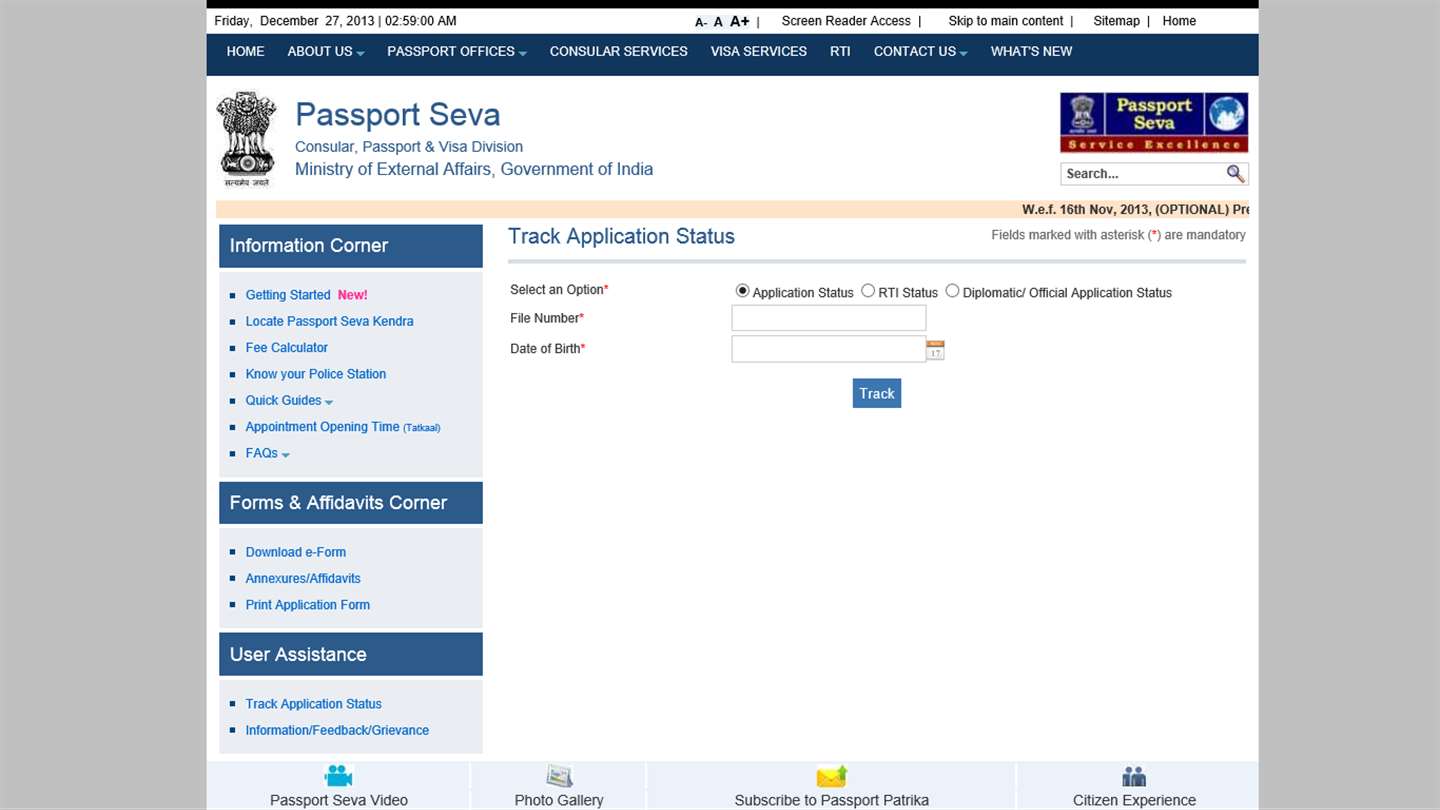
Task: Click into the Search box
Action: 1143,174
